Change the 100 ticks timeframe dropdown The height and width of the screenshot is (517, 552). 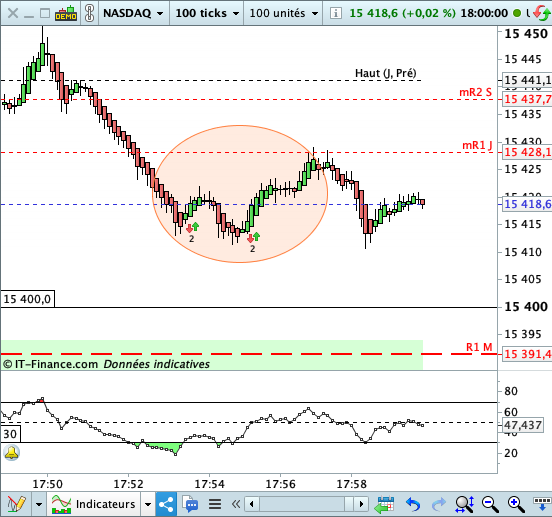207,13
